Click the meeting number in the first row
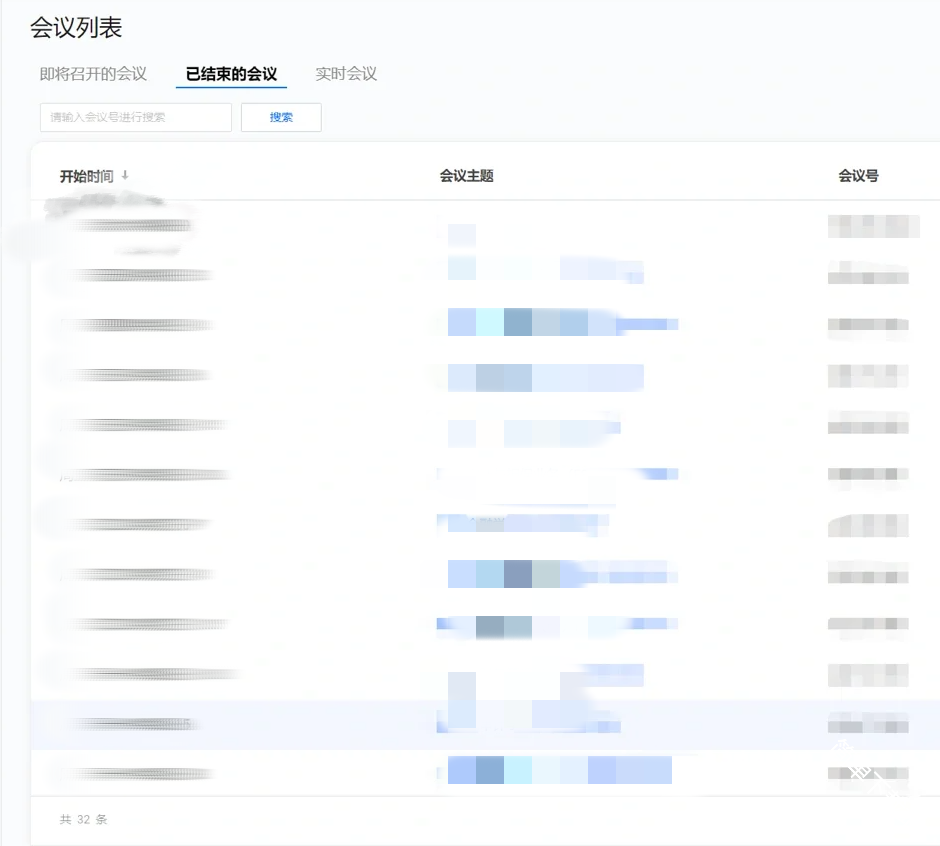Screen dimensions: 940x846 [x=873, y=226]
